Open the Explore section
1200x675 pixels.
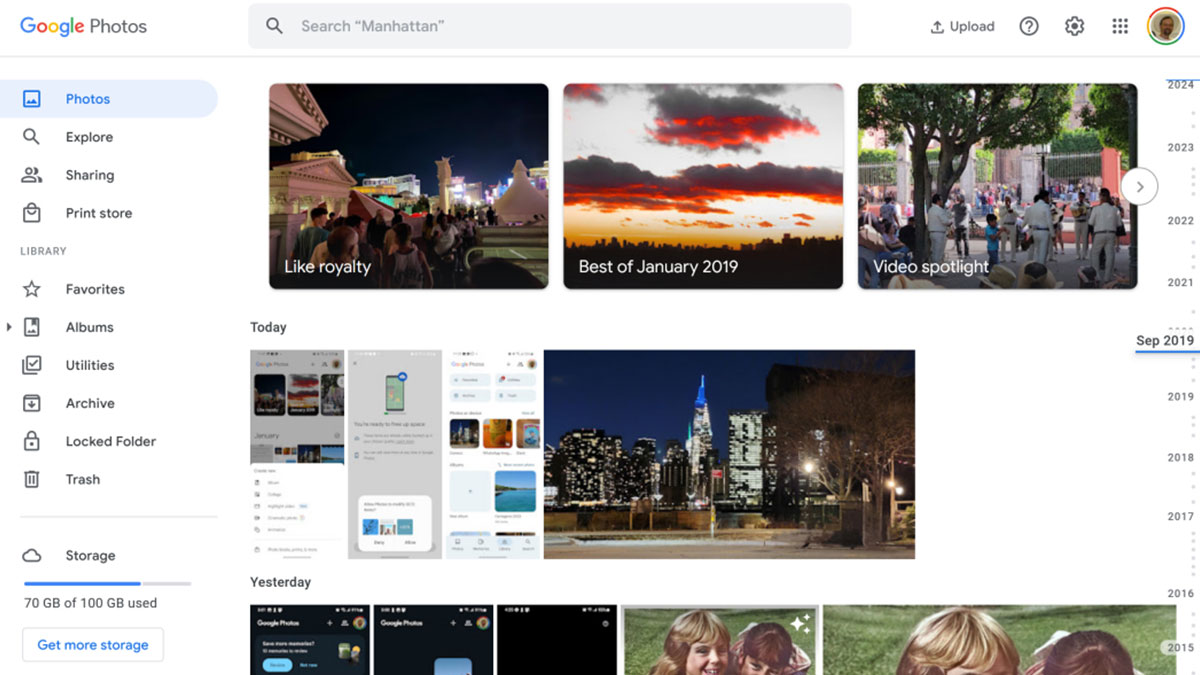(x=89, y=136)
